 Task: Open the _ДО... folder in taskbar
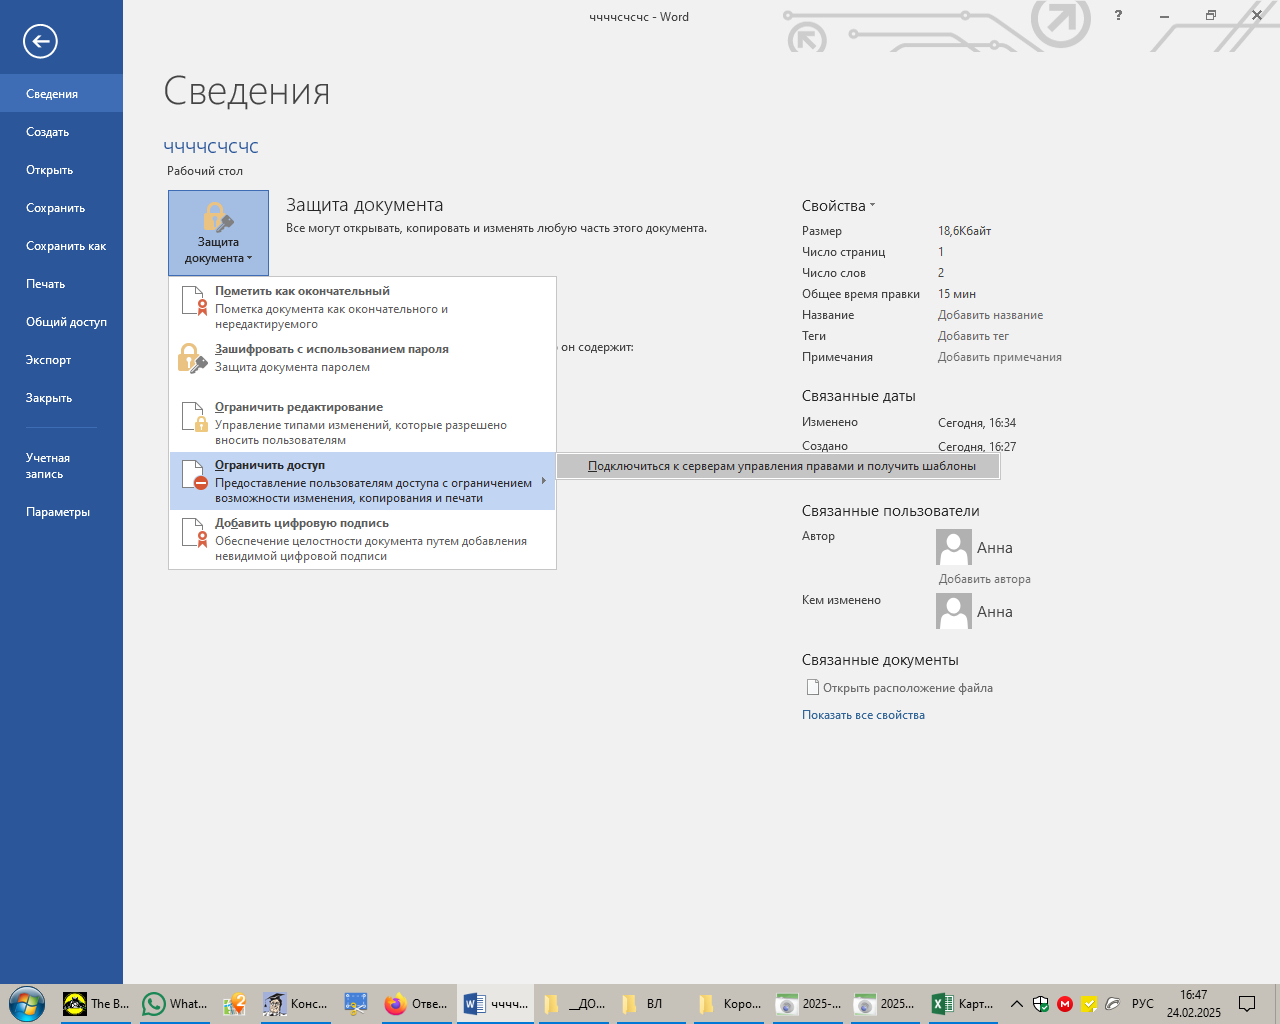pyautogui.click(x=574, y=1004)
